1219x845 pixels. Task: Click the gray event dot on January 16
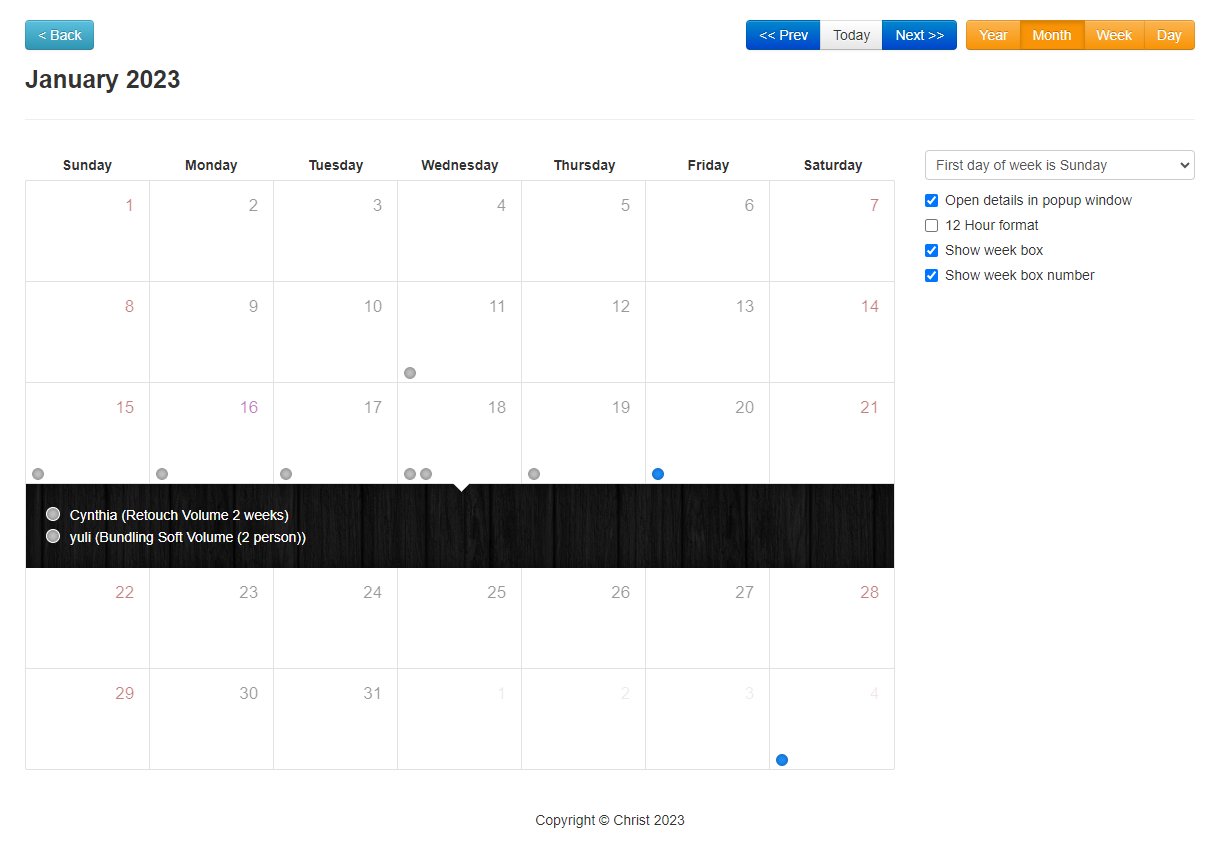click(162, 474)
